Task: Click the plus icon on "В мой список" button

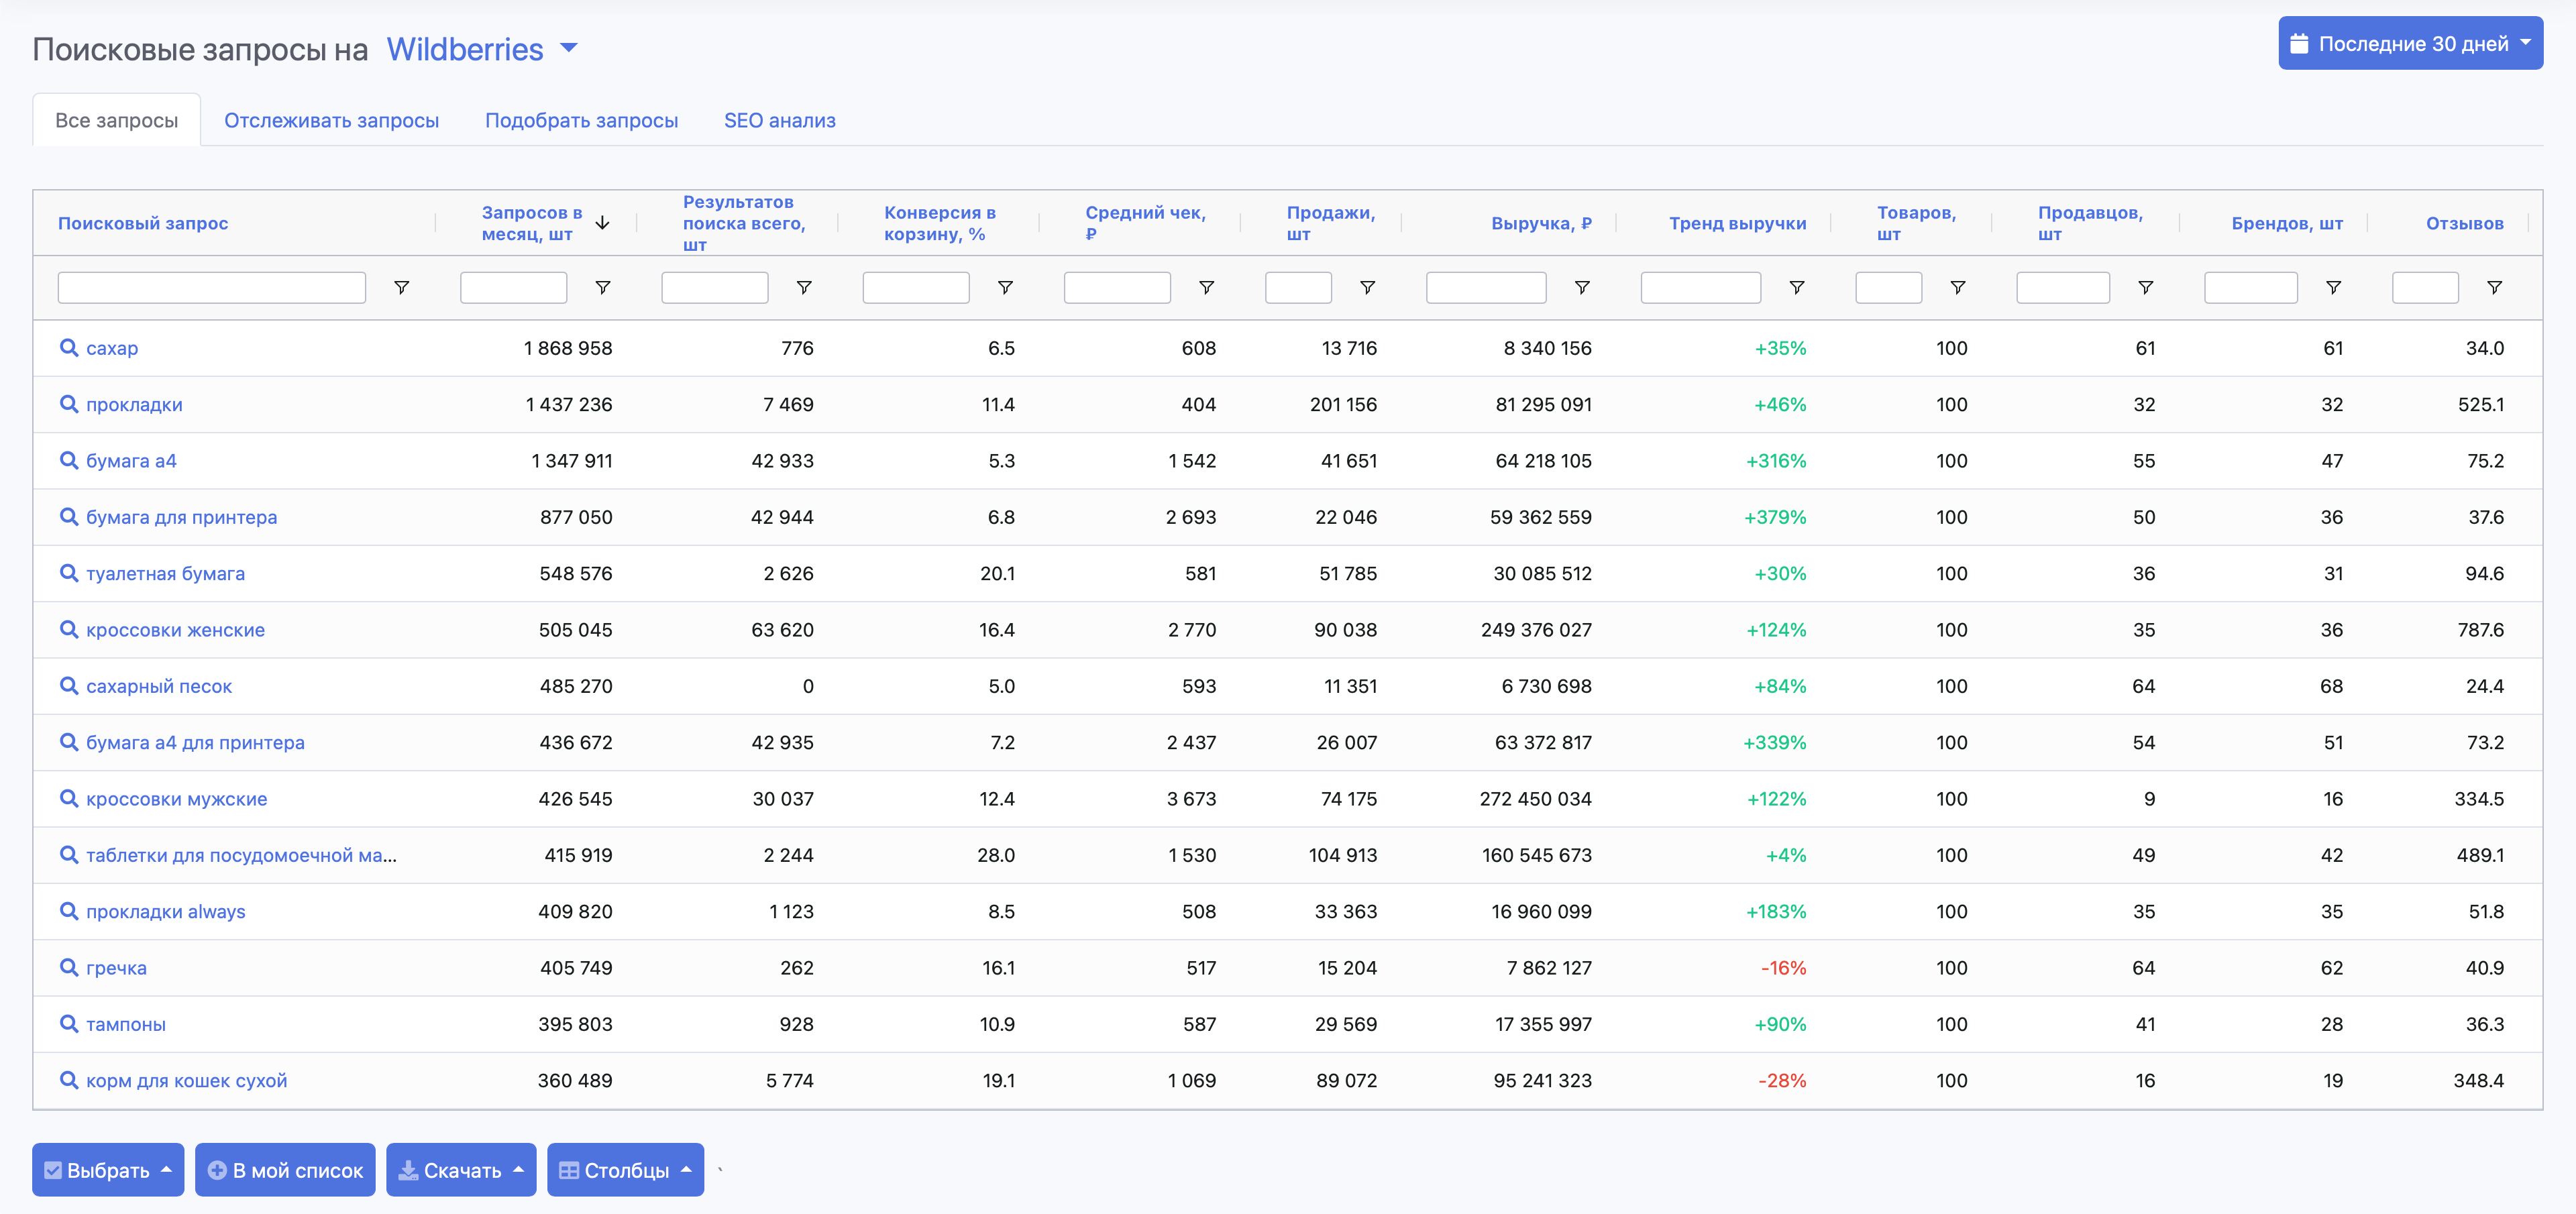Action: coord(217,1169)
